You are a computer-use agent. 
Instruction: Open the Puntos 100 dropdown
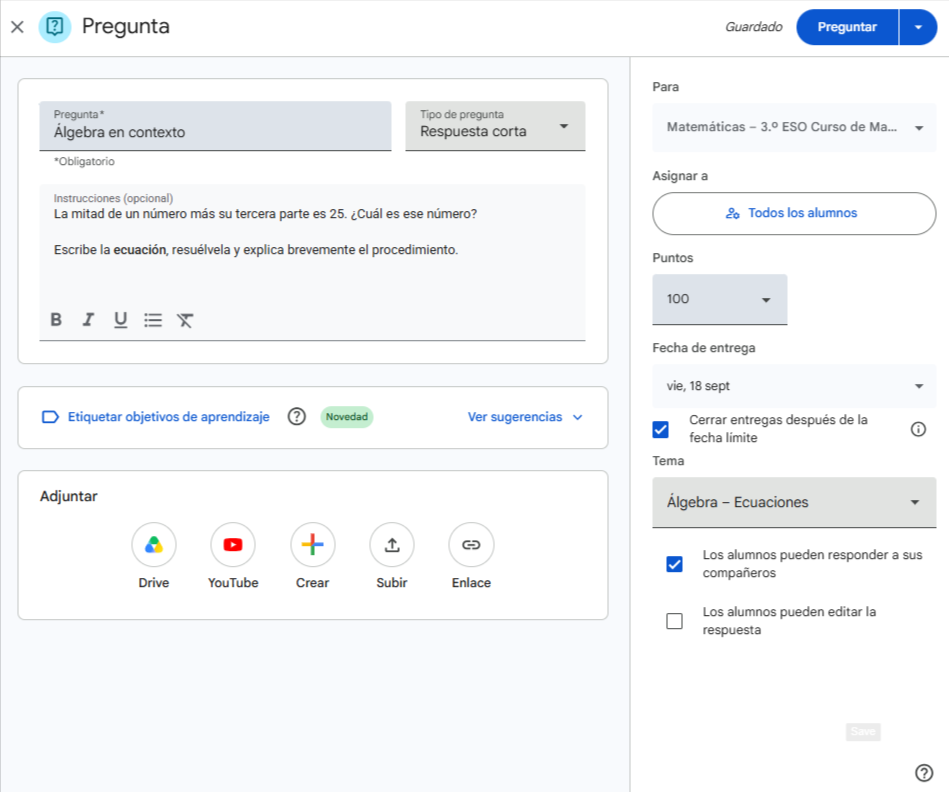(x=720, y=299)
